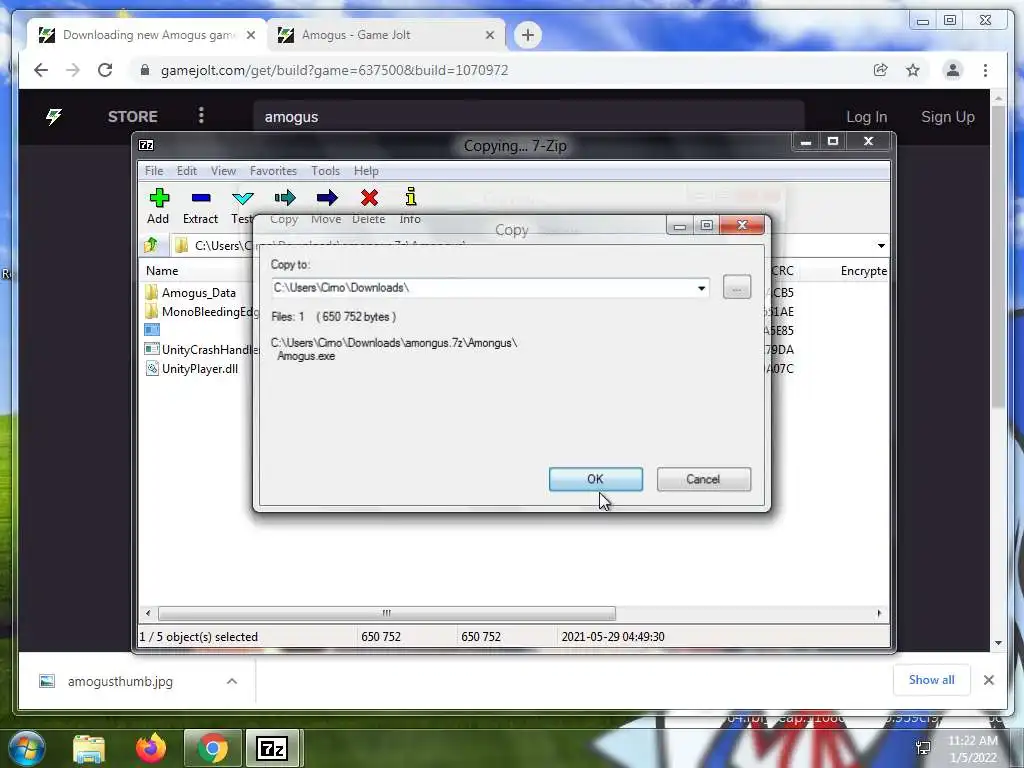This screenshot has height=768, width=1024.
Task: Select the UnityPlayer.dll file
Action: click(191, 368)
